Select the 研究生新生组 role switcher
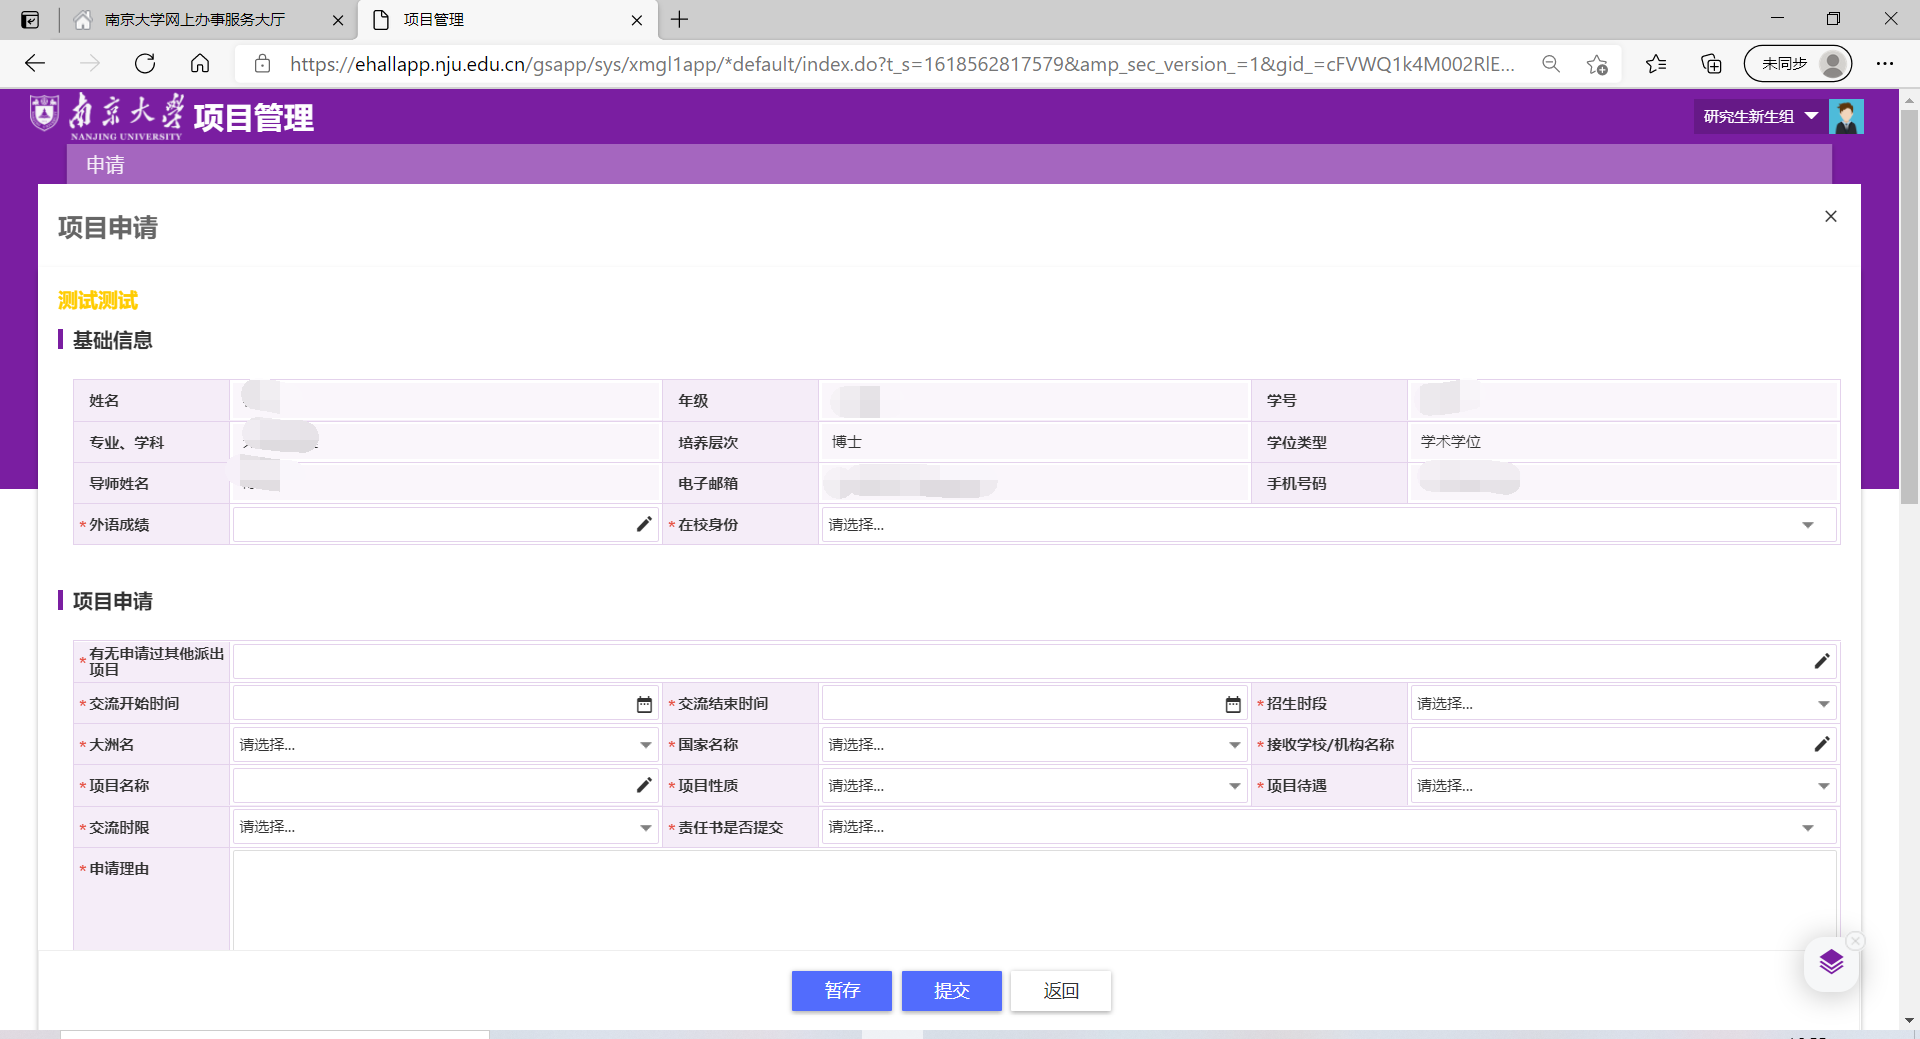Viewport: 1920px width, 1039px height. [x=1759, y=117]
